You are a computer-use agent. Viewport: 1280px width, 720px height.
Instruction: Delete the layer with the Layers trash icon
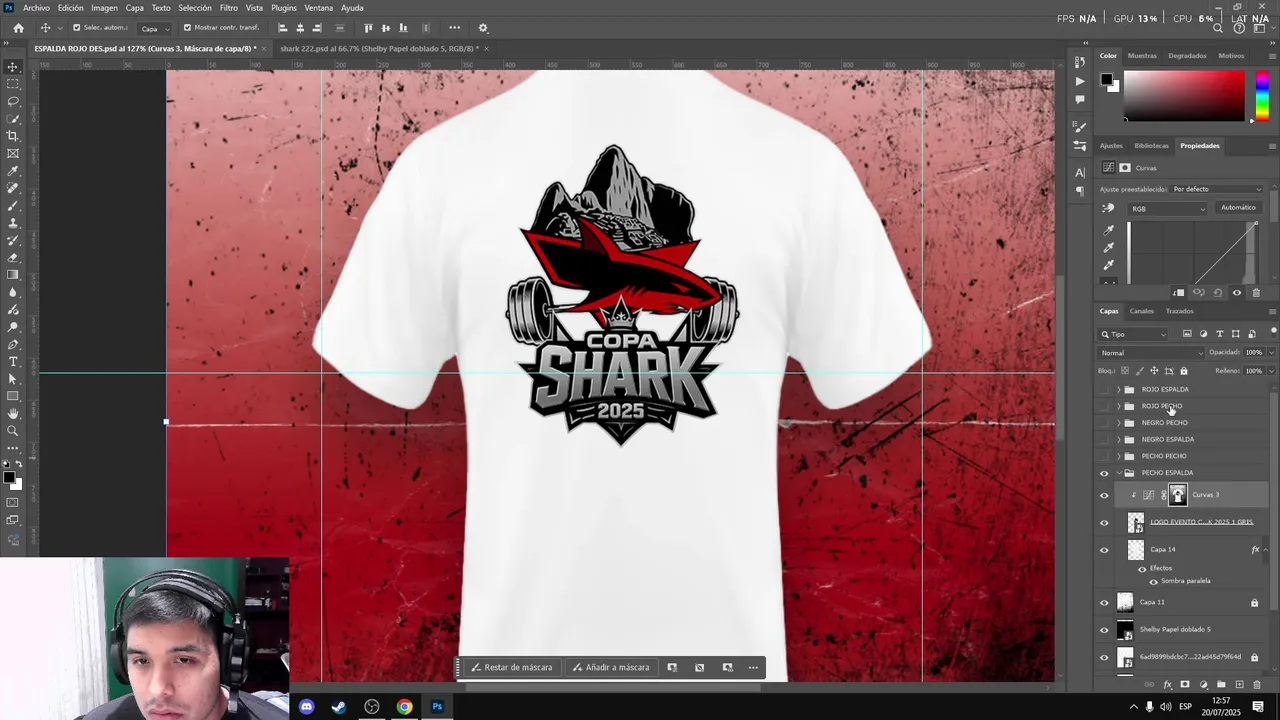1257,685
